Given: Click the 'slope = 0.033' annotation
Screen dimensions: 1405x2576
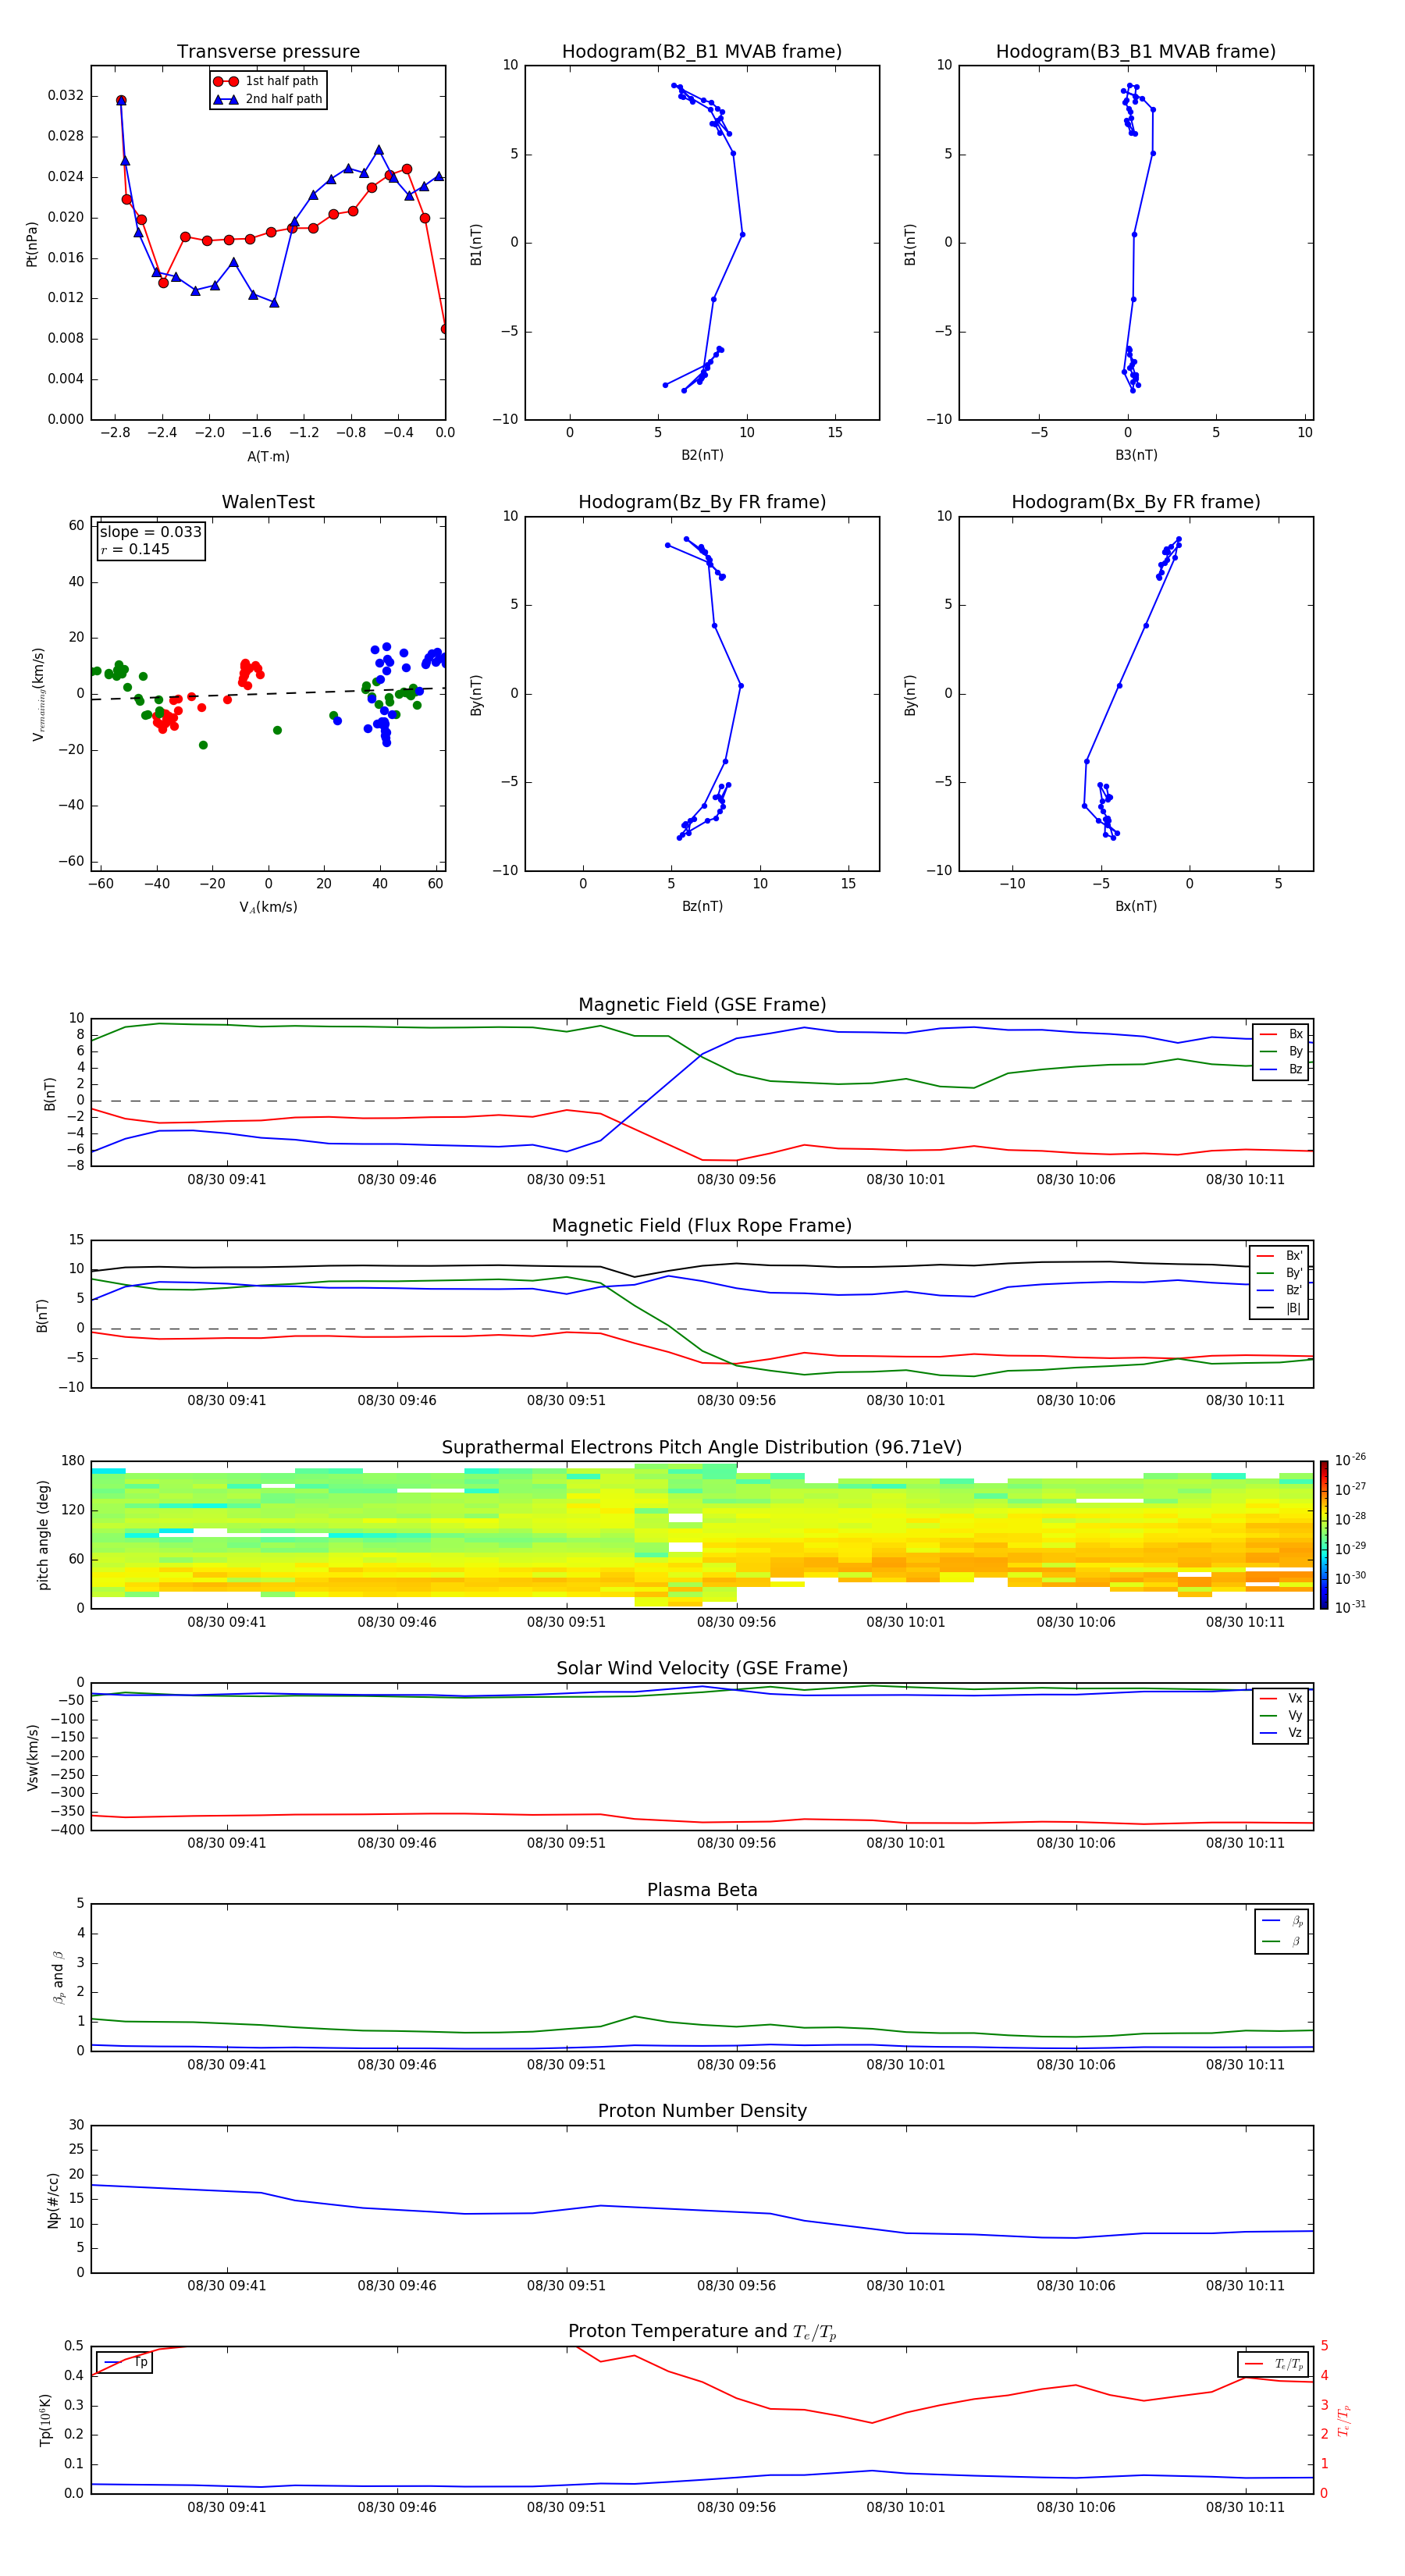Looking at the screenshot, I should (x=150, y=532).
